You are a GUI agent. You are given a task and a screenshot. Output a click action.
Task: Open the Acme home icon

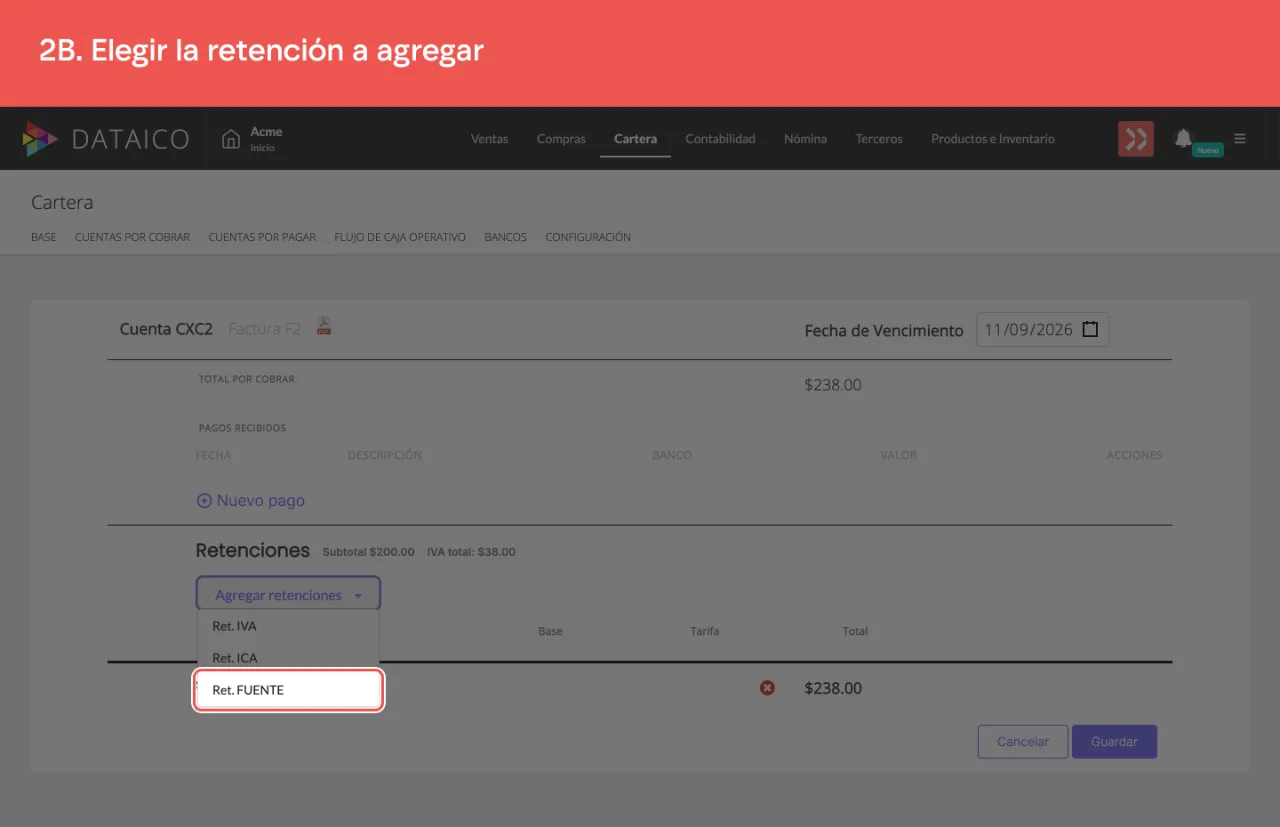point(231,138)
